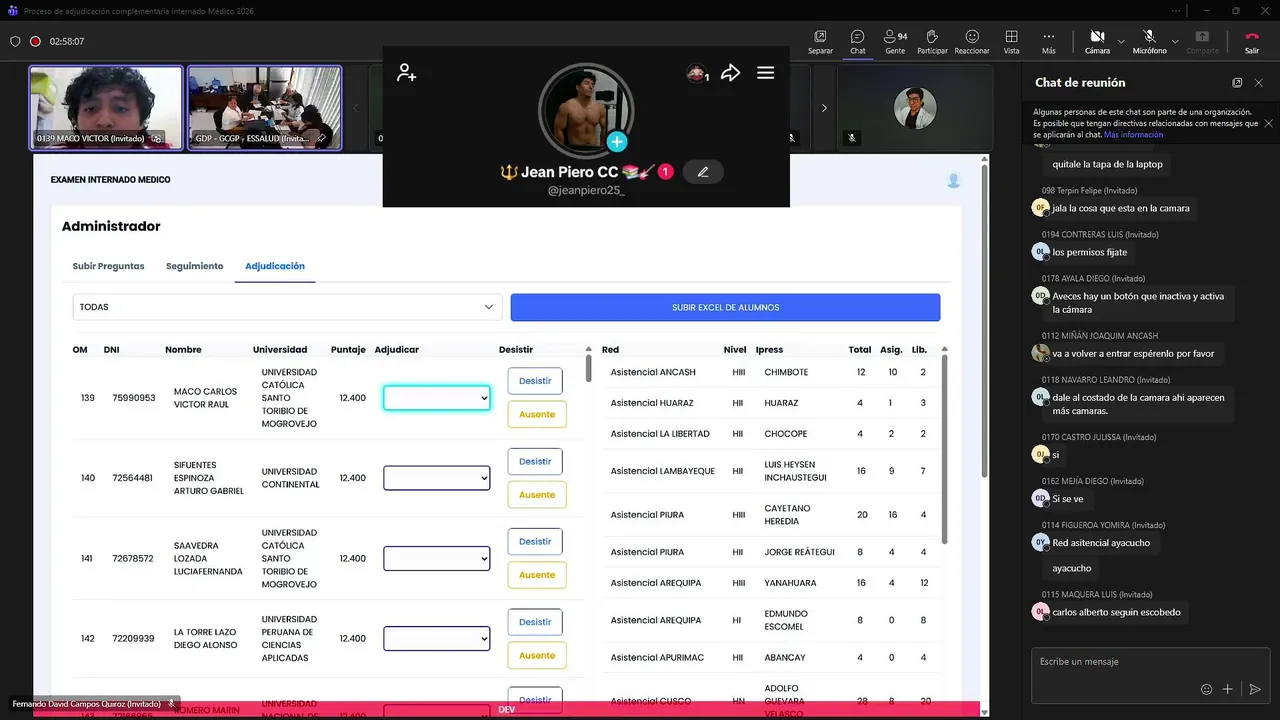Click Ausente for MACO CARLOS row

point(537,414)
